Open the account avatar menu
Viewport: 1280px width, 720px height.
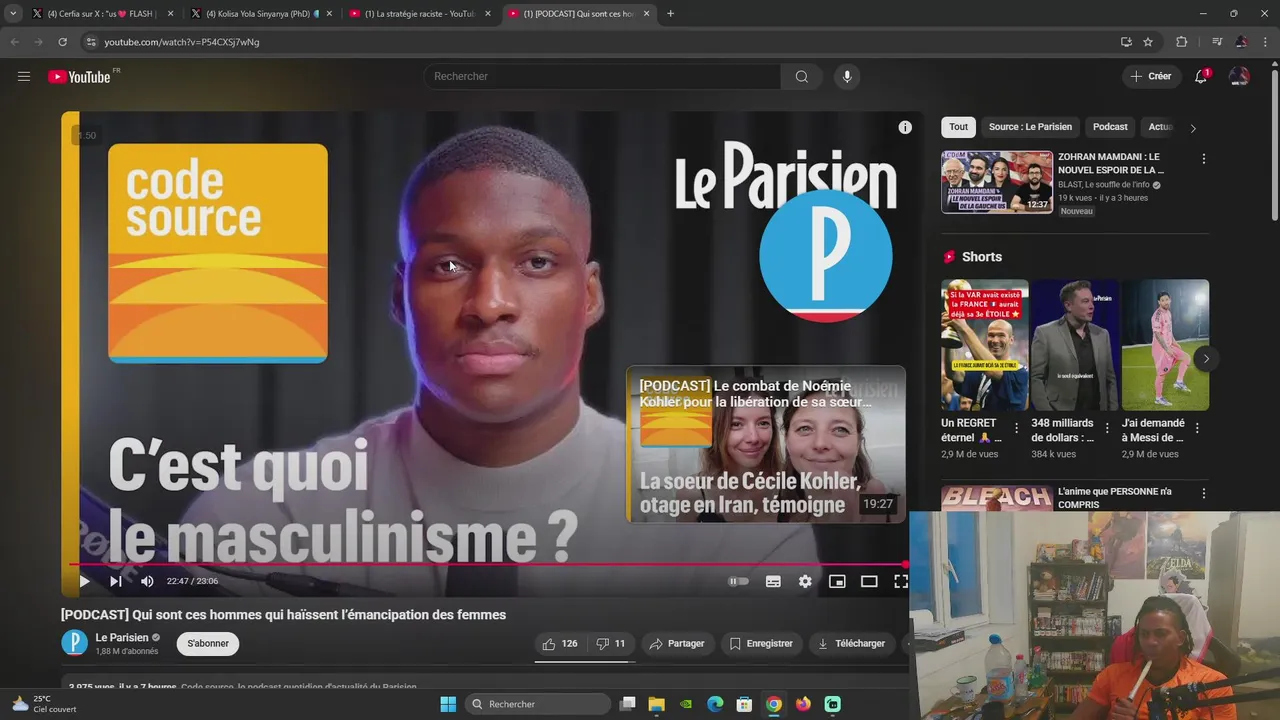[x=1239, y=77]
